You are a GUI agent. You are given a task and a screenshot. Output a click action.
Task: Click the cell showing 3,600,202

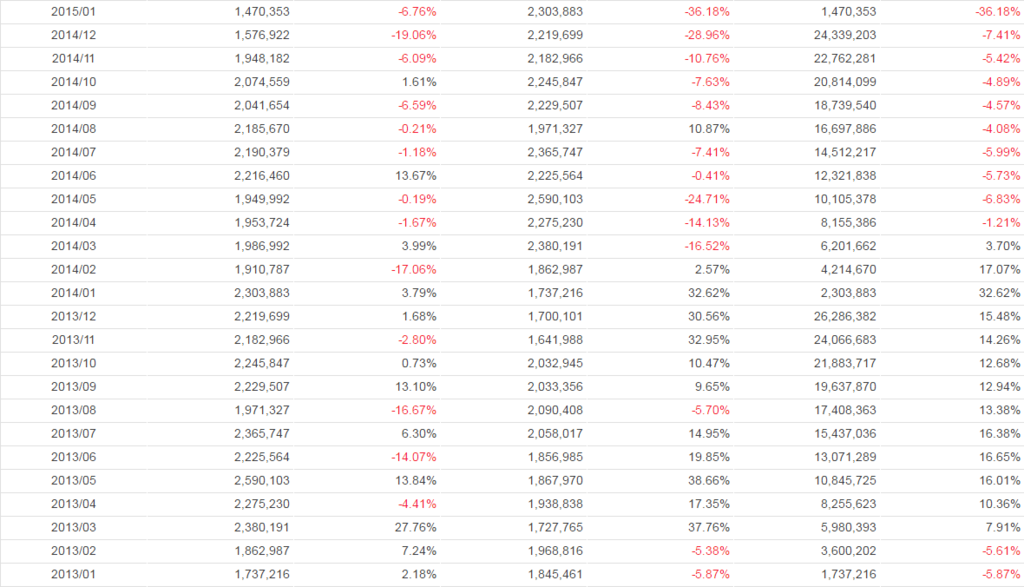pos(844,552)
